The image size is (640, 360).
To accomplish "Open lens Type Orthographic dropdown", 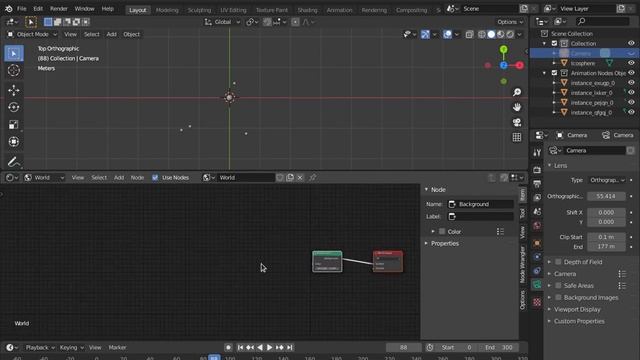I will tap(607, 180).
